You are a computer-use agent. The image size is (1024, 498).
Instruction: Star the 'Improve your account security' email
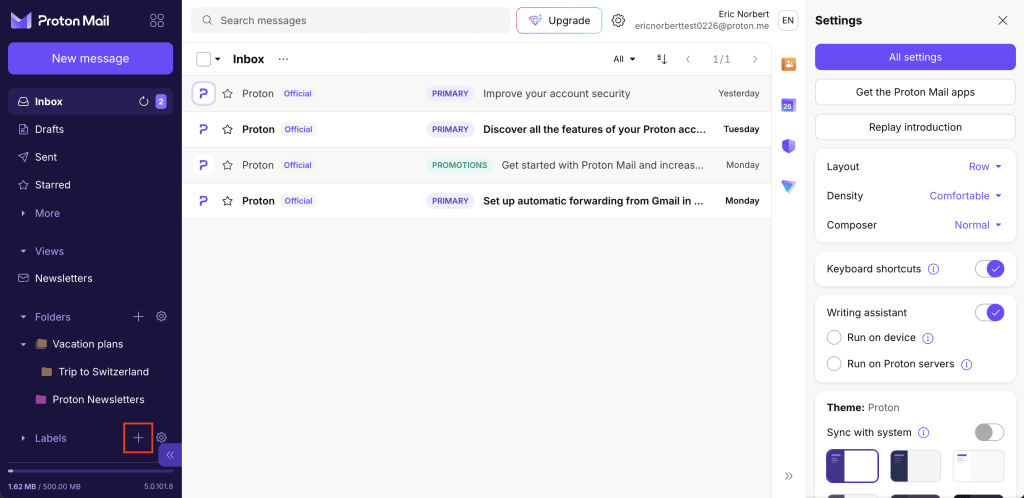227,93
